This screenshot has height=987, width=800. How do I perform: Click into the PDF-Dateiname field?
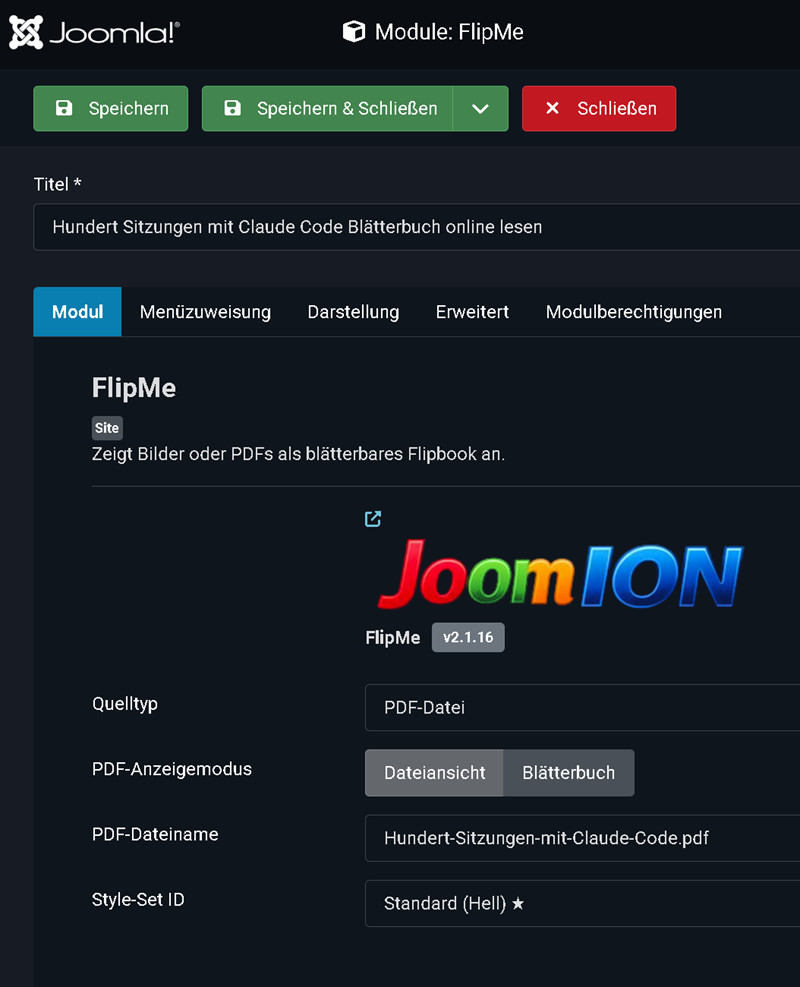tap(582, 838)
